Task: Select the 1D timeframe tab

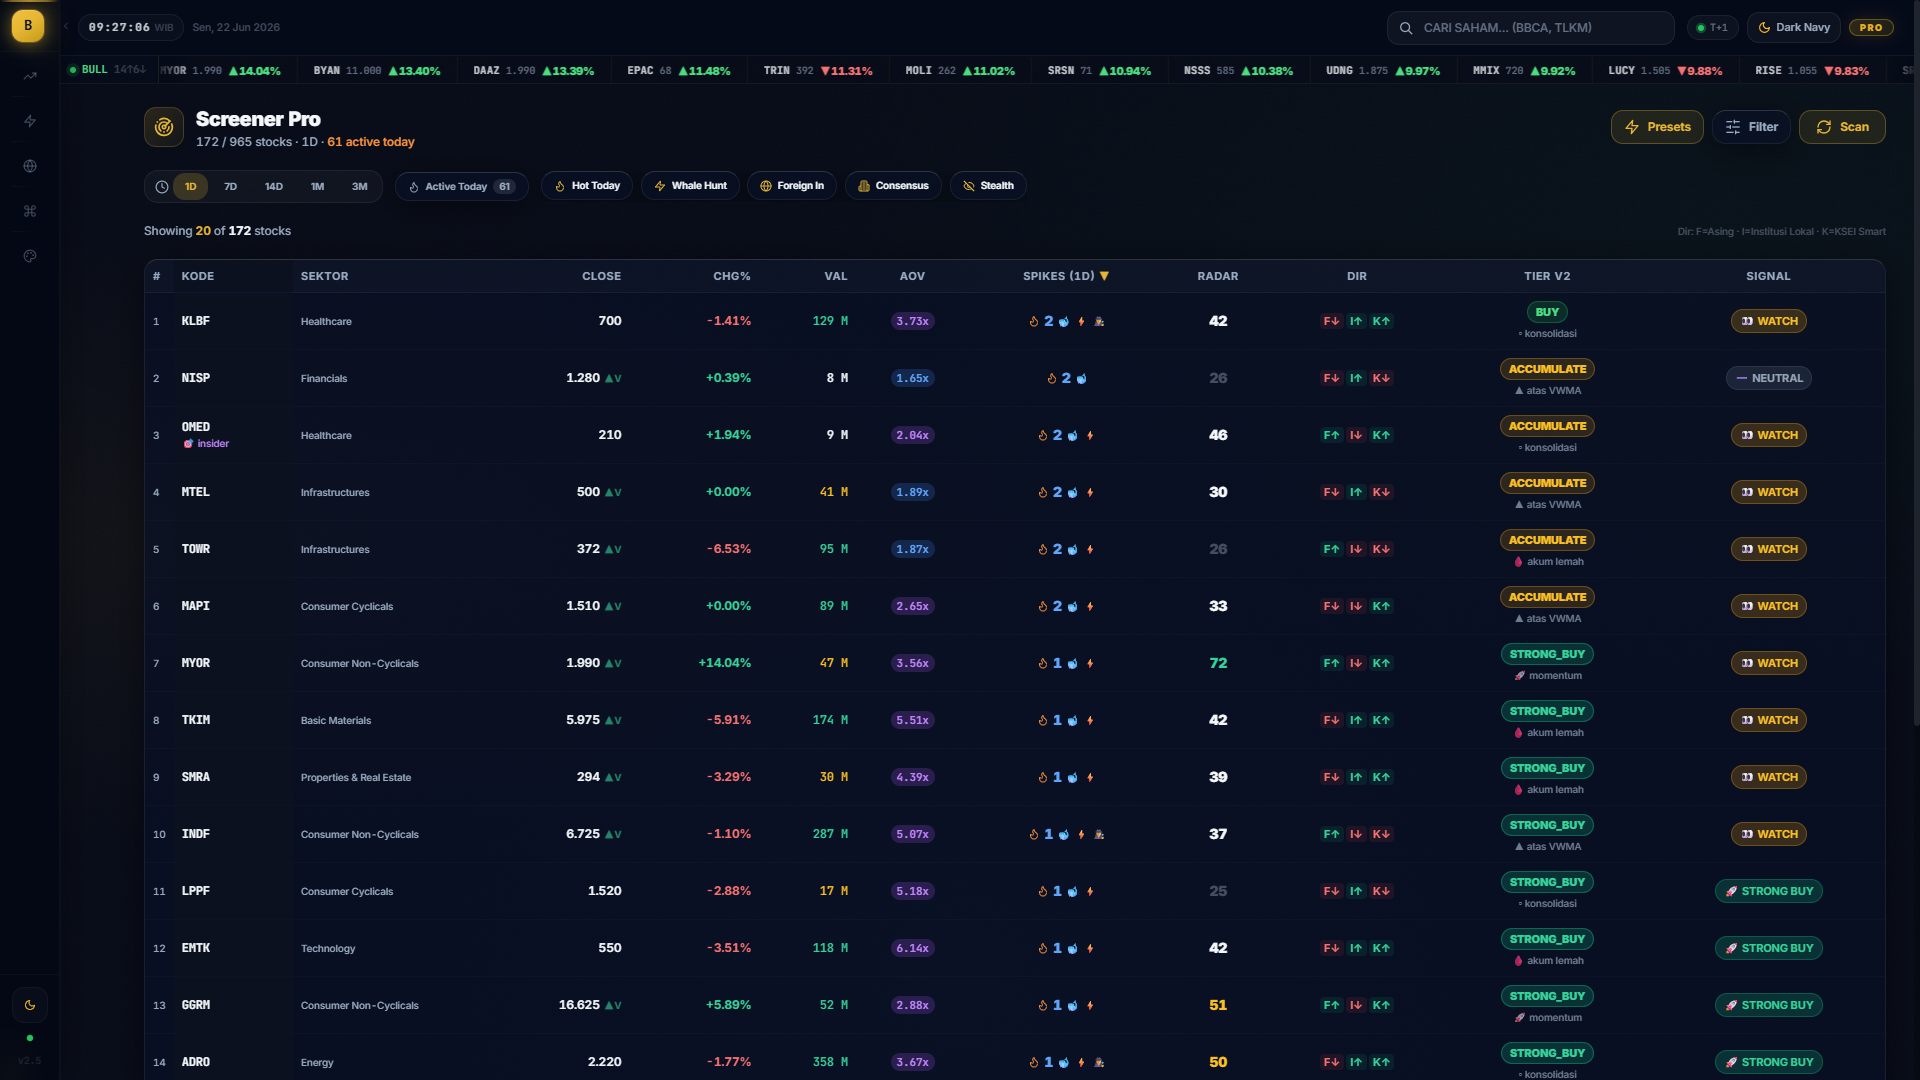Action: coord(191,187)
